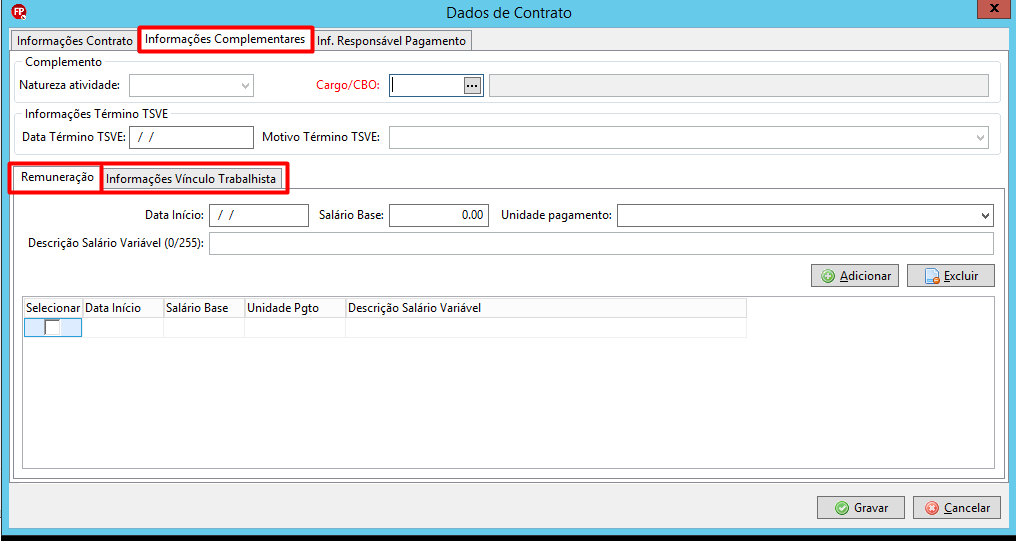Click Data Início grid column header
The image size is (1016, 541).
pos(122,308)
